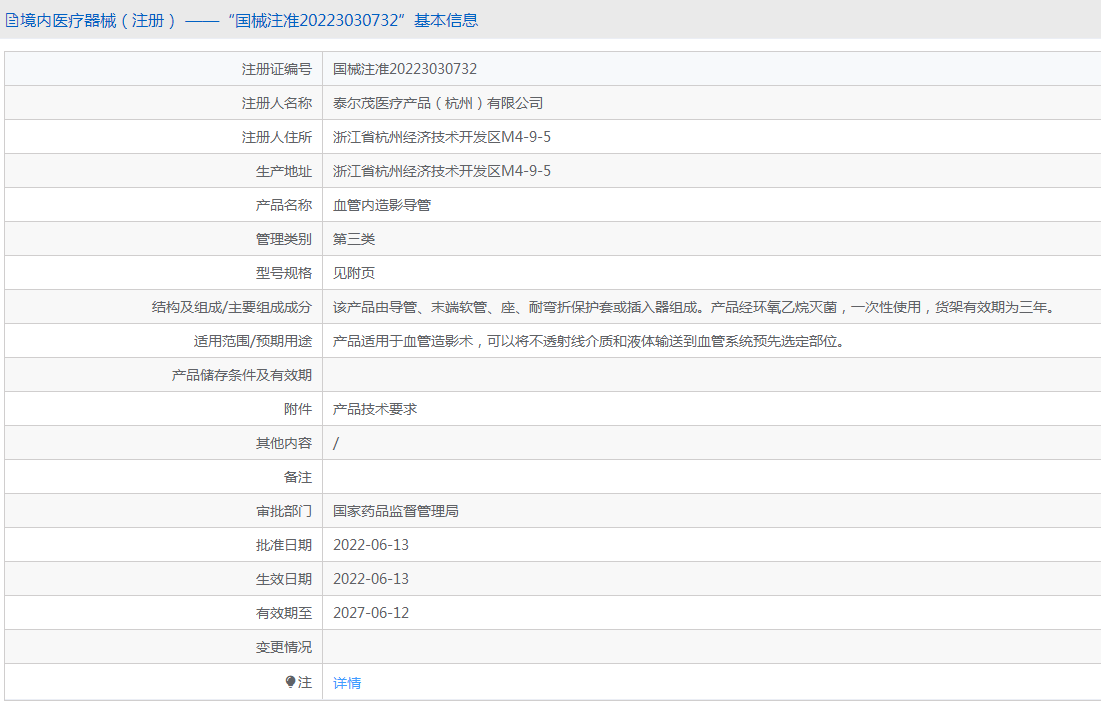Select the approving department 国家药品监督管理局
This screenshot has height=704, width=1101.
pyautogui.click(x=396, y=511)
